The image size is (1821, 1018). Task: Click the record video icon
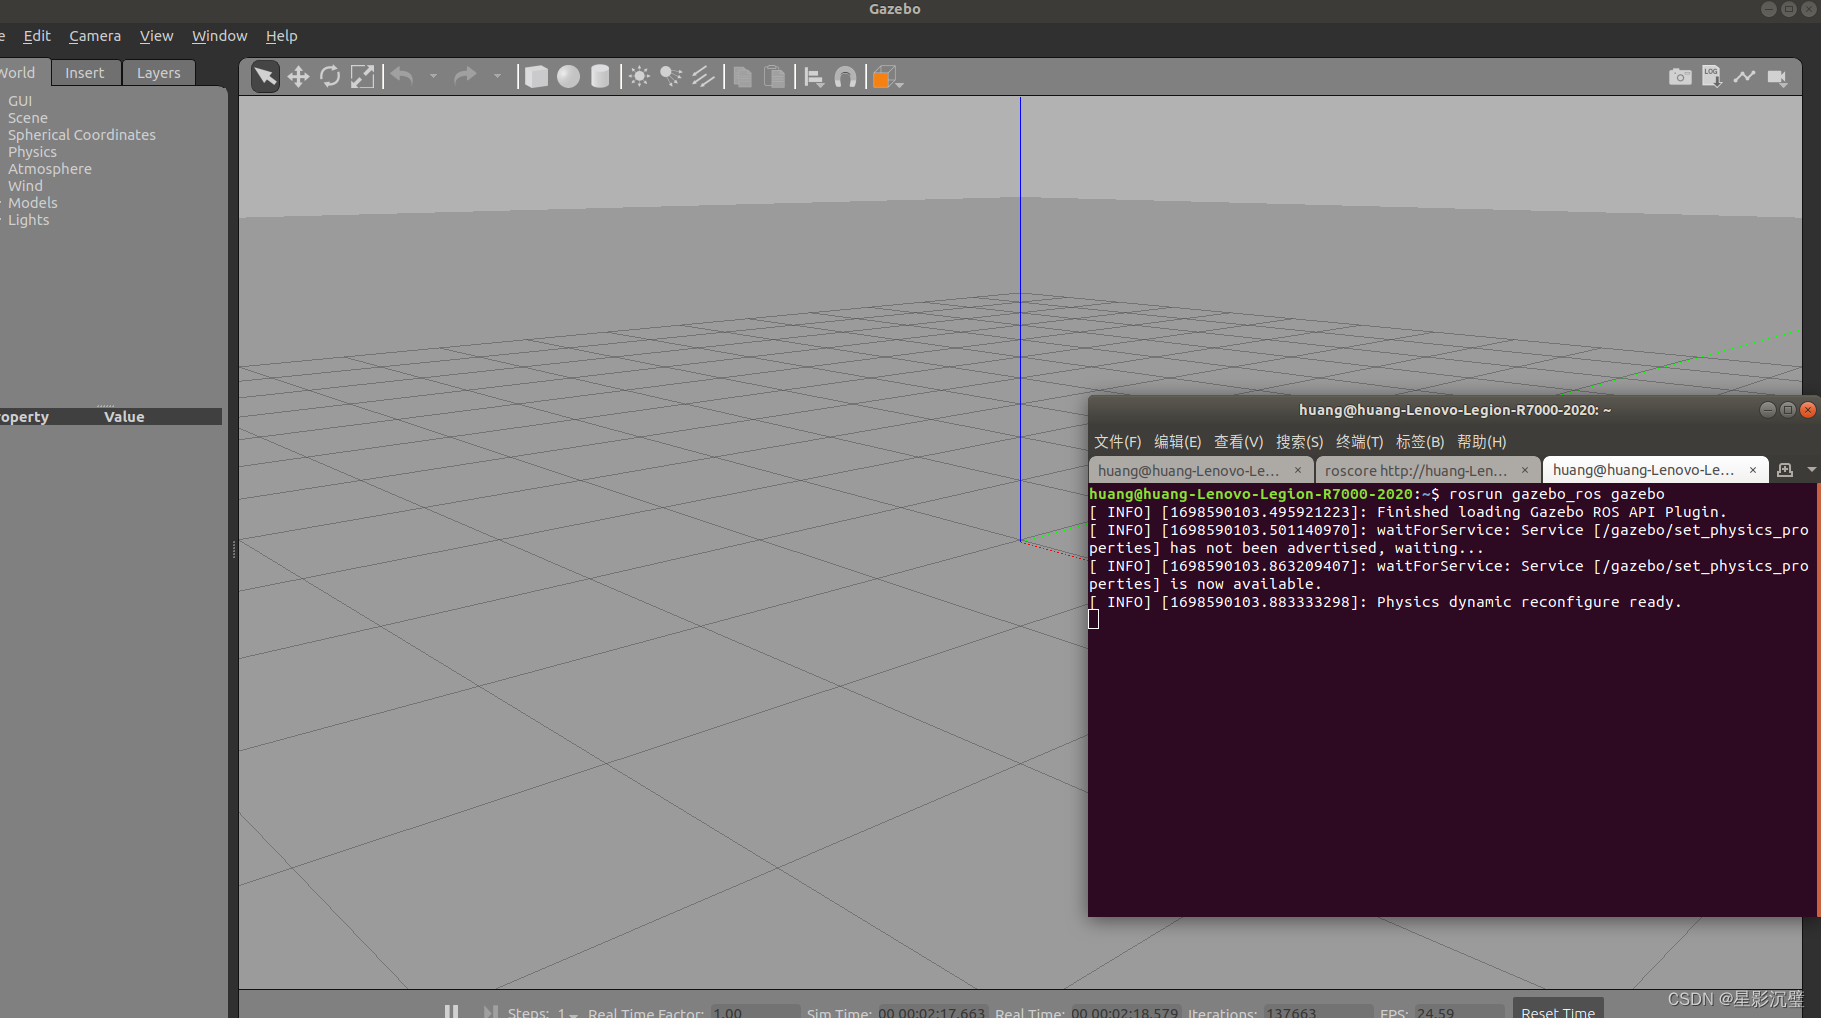click(x=1777, y=77)
